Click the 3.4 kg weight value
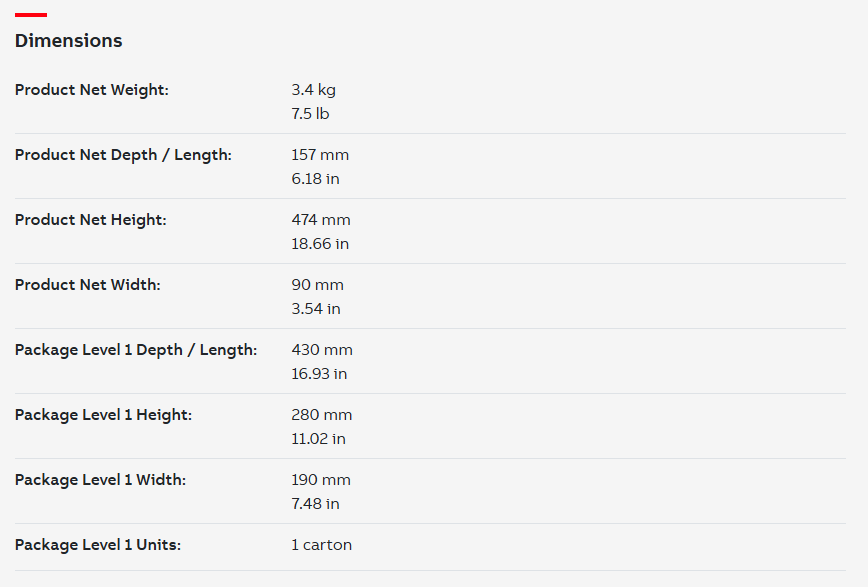Image resolution: width=868 pixels, height=587 pixels. point(313,90)
